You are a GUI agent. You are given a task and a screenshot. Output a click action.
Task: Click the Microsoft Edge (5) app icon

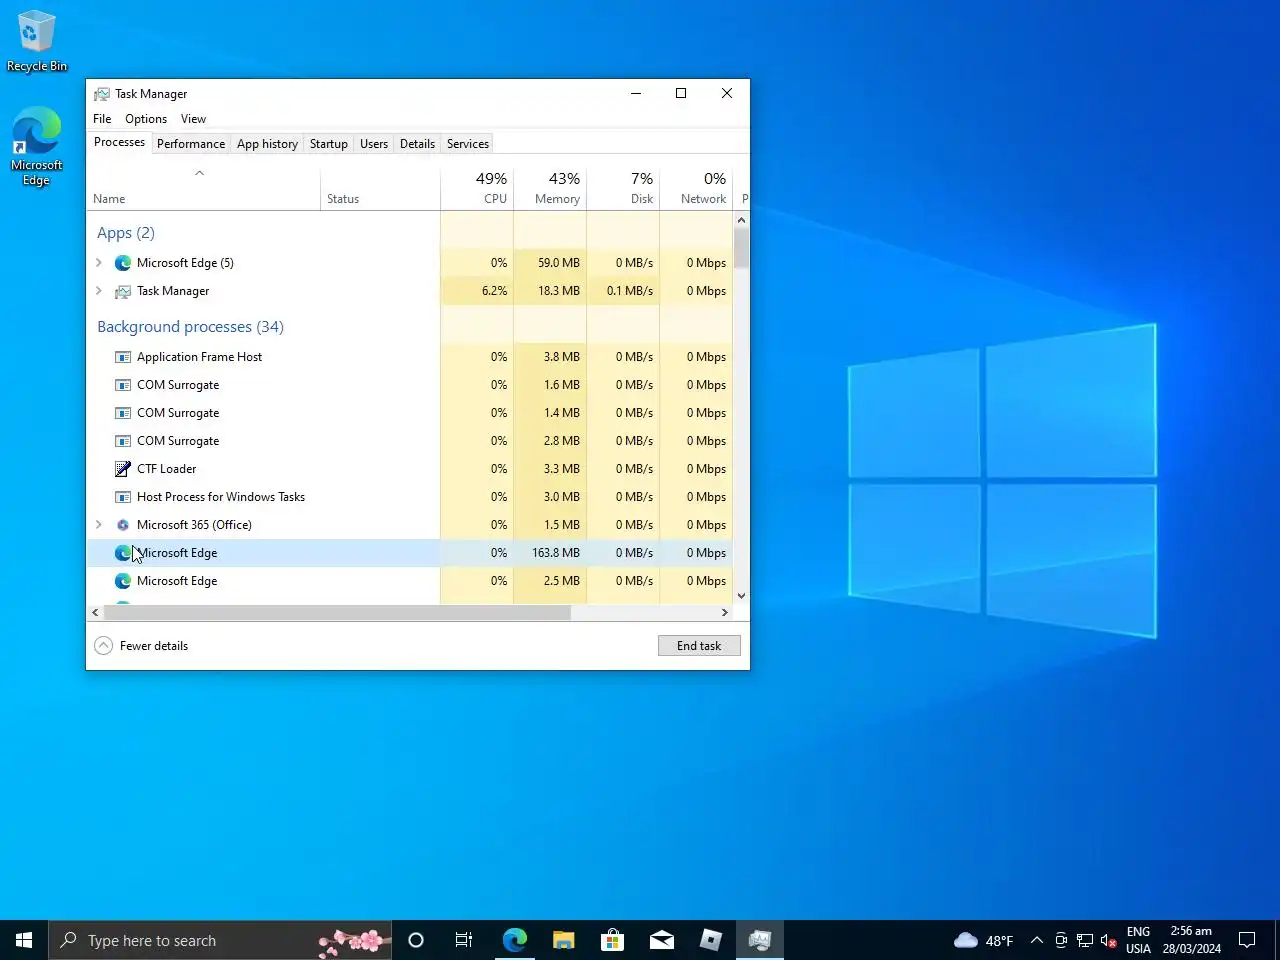(x=123, y=263)
